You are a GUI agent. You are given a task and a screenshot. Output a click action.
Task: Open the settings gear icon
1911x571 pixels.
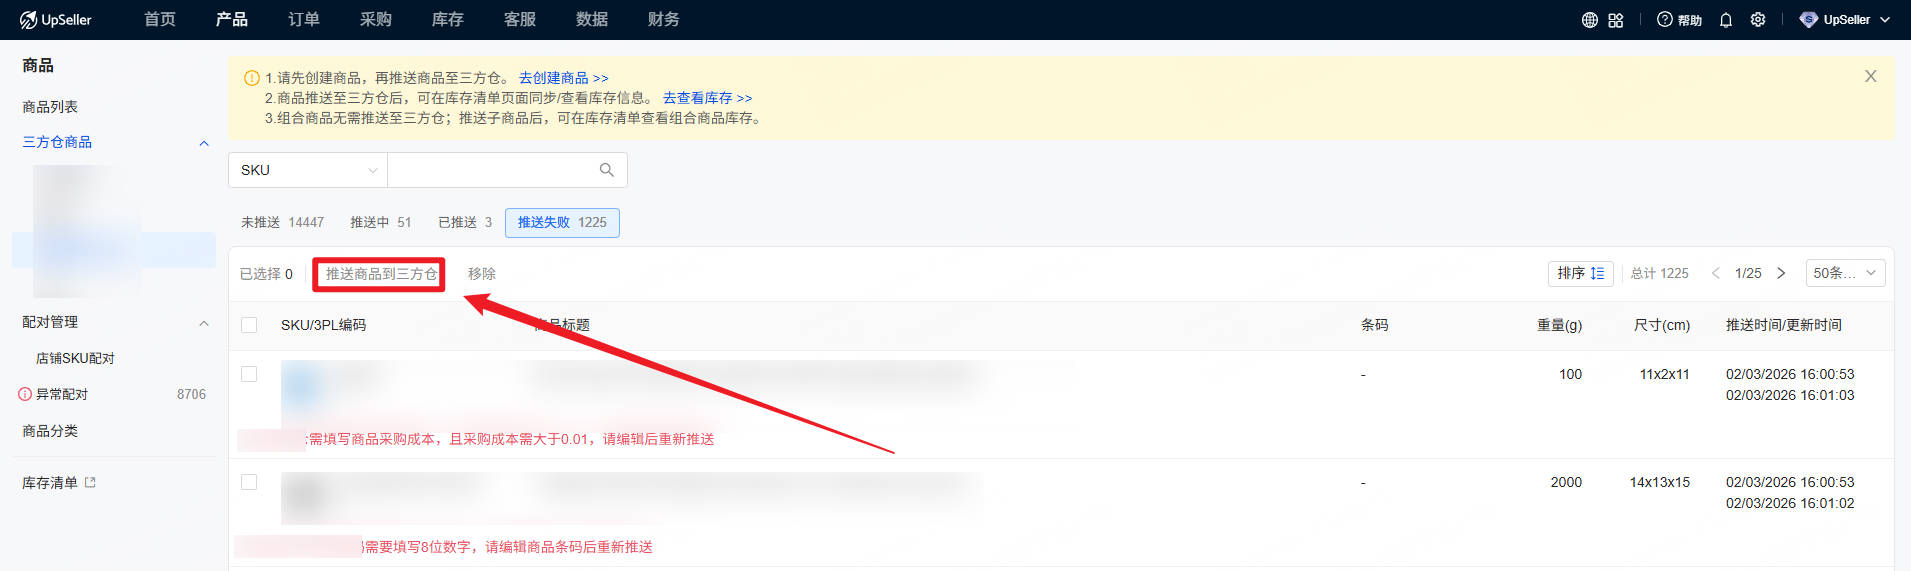point(1758,20)
